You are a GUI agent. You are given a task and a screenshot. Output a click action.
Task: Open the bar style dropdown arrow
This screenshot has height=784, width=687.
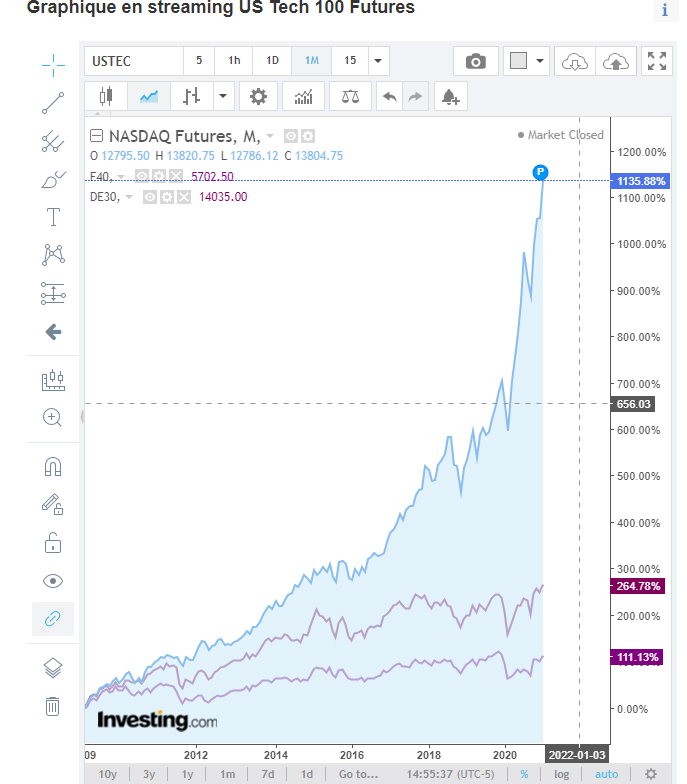click(x=222, y=97)
